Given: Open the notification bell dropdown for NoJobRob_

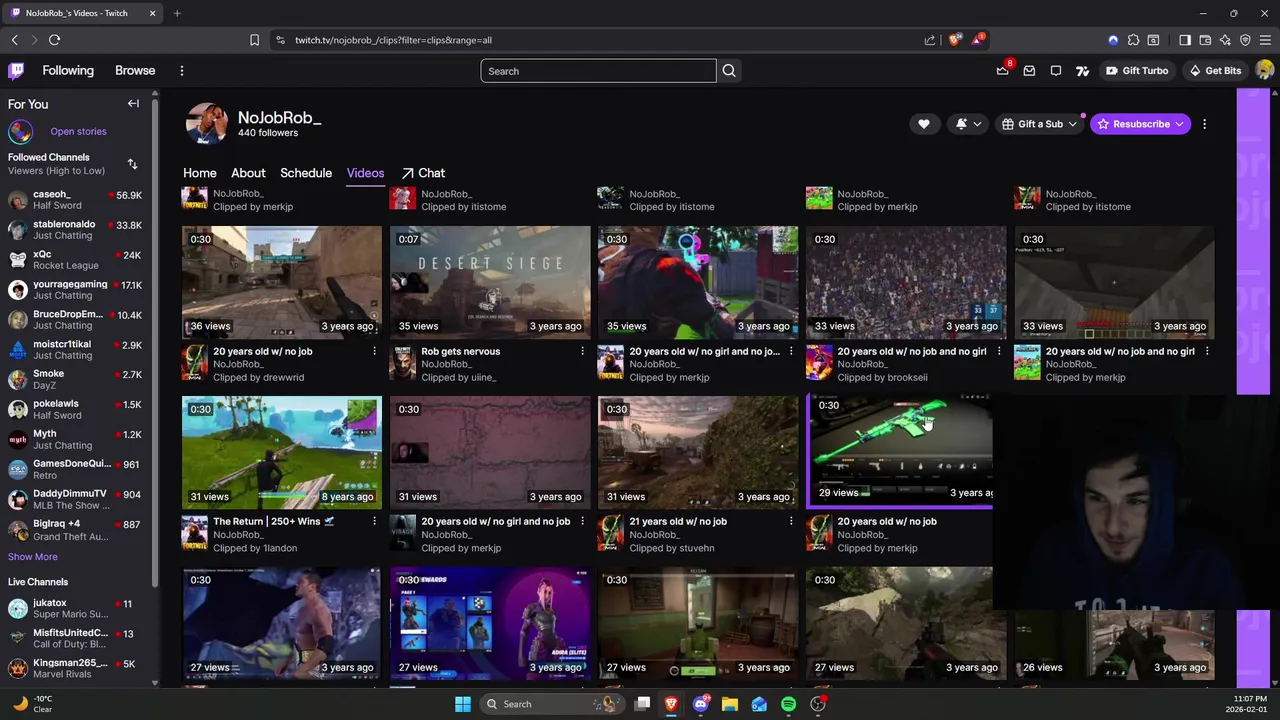Looking at the screenshot, I should 968,124.
